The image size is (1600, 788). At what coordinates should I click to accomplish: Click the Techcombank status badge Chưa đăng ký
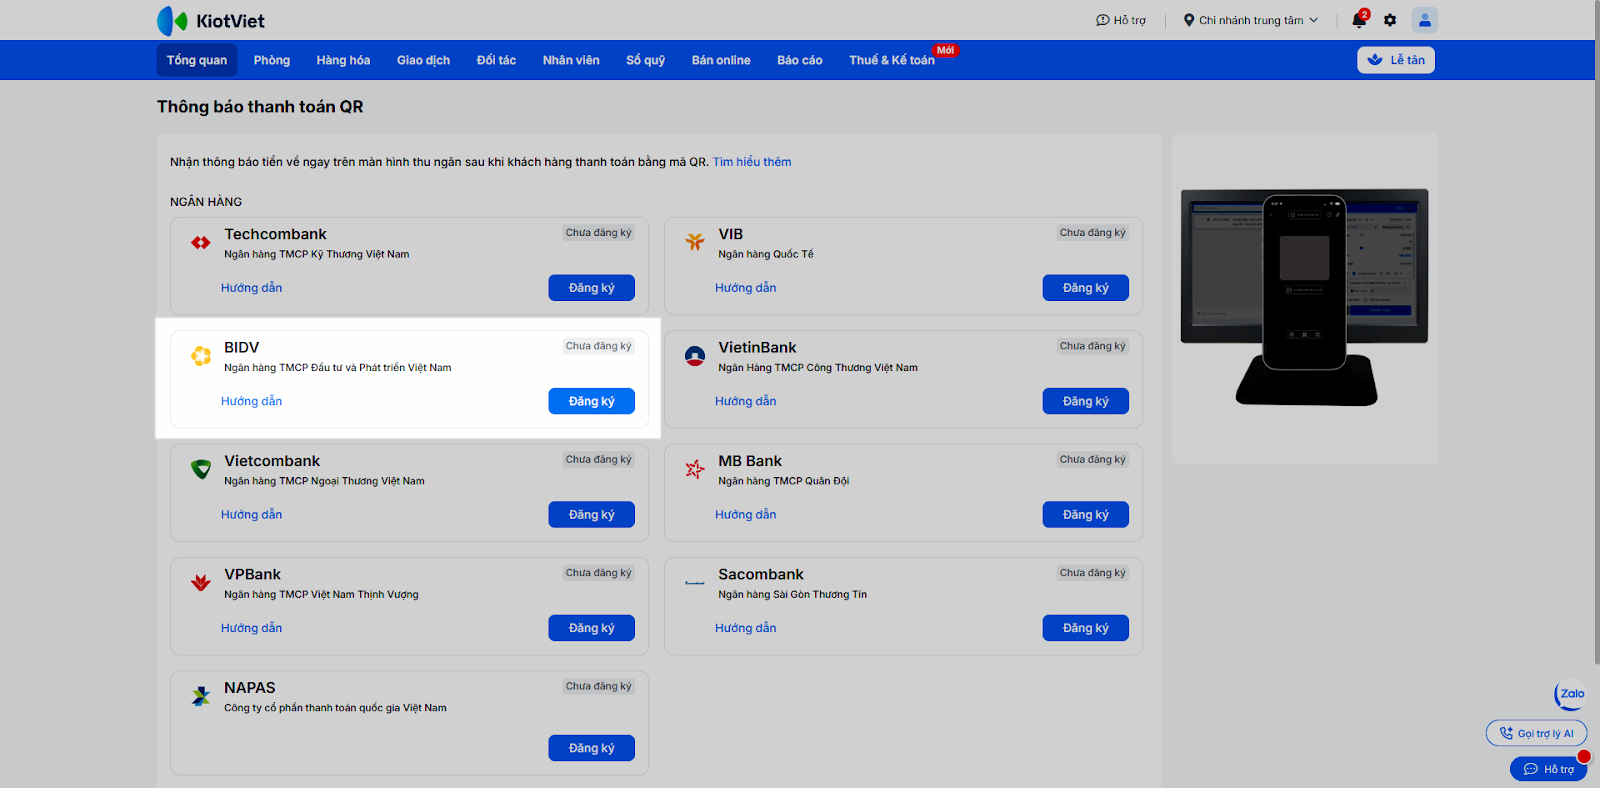pos(599,233)
